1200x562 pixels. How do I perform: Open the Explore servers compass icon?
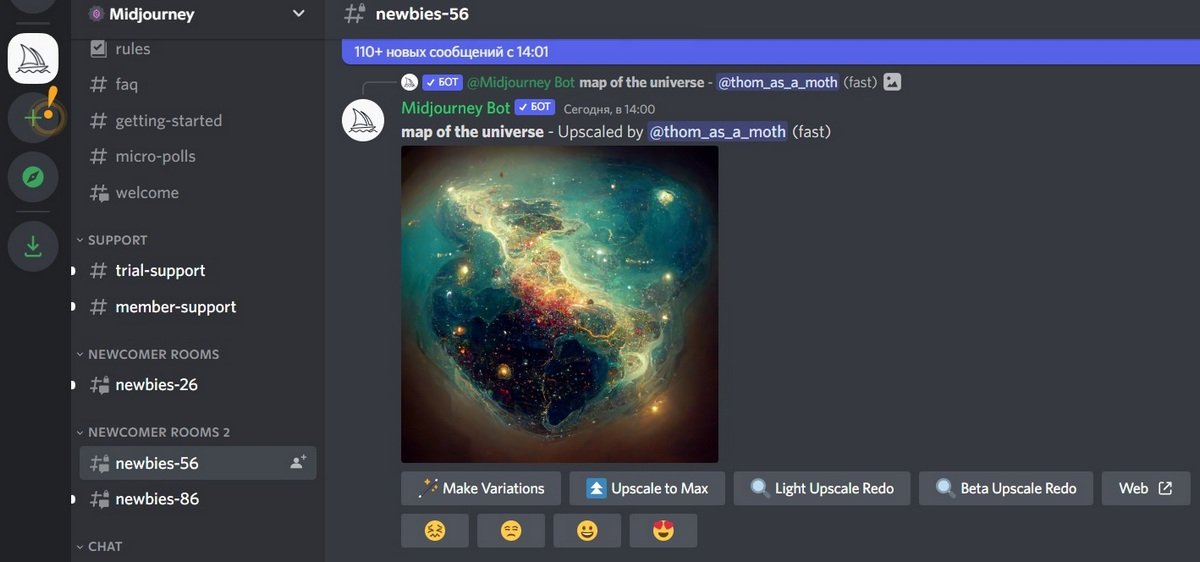click(33, 177)
